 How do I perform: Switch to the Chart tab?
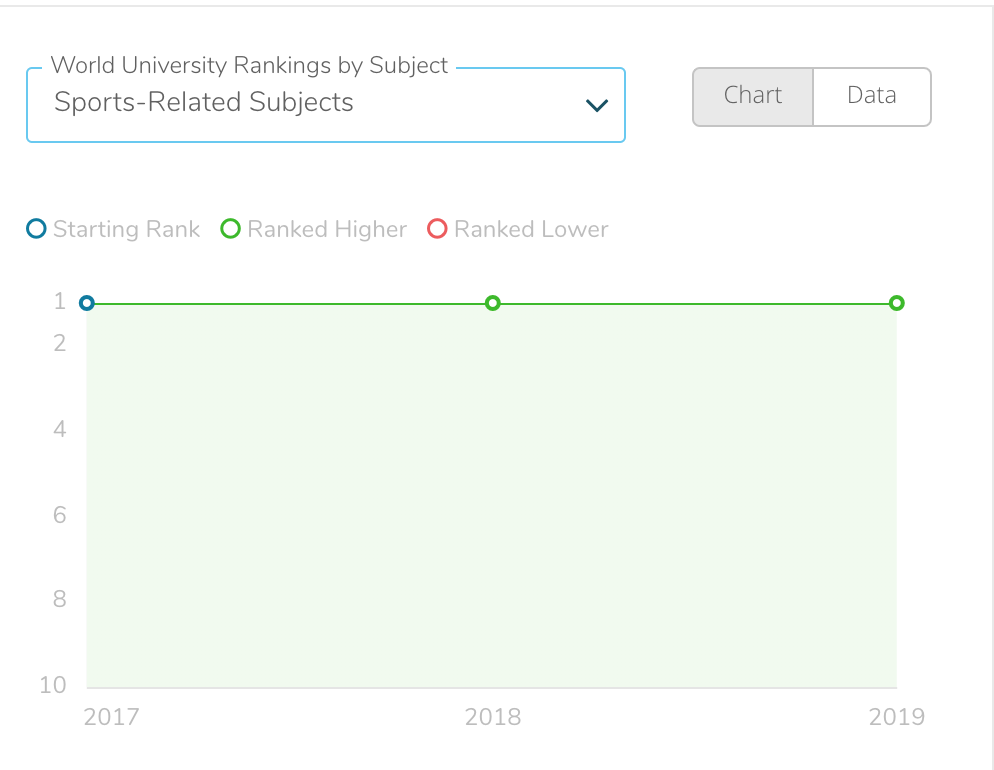(x=752, y=96)
